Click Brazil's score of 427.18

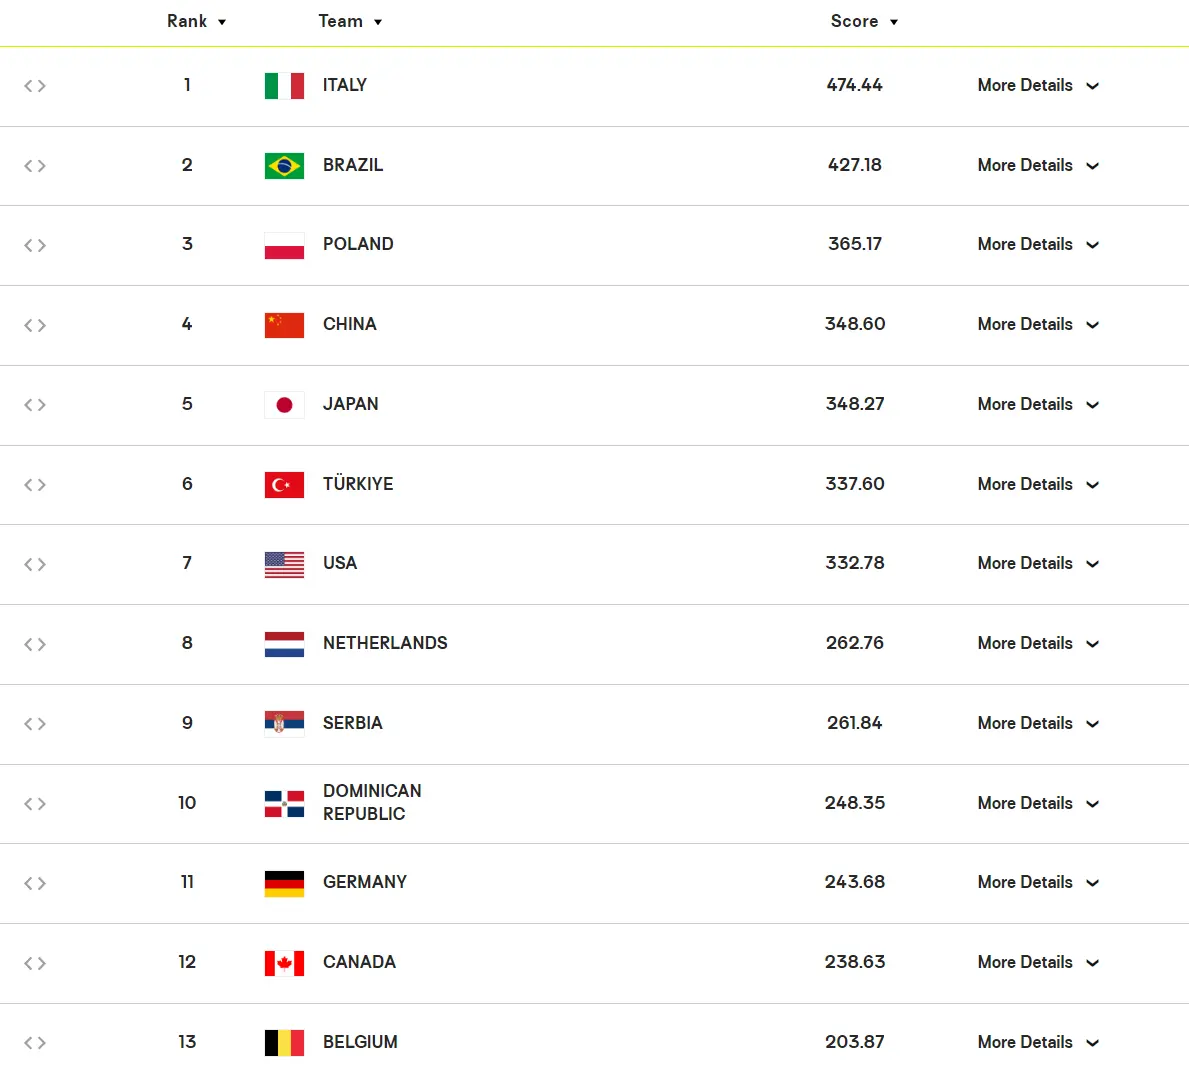(x=855, y=165)
